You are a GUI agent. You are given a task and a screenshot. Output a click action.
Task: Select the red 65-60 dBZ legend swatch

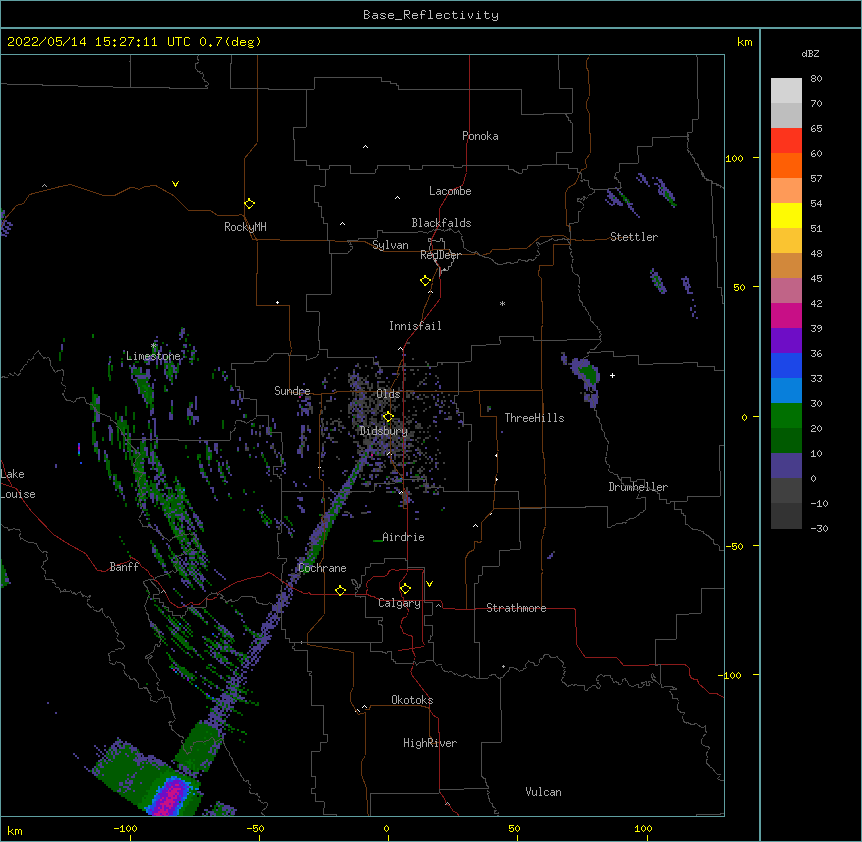(786, 141)
